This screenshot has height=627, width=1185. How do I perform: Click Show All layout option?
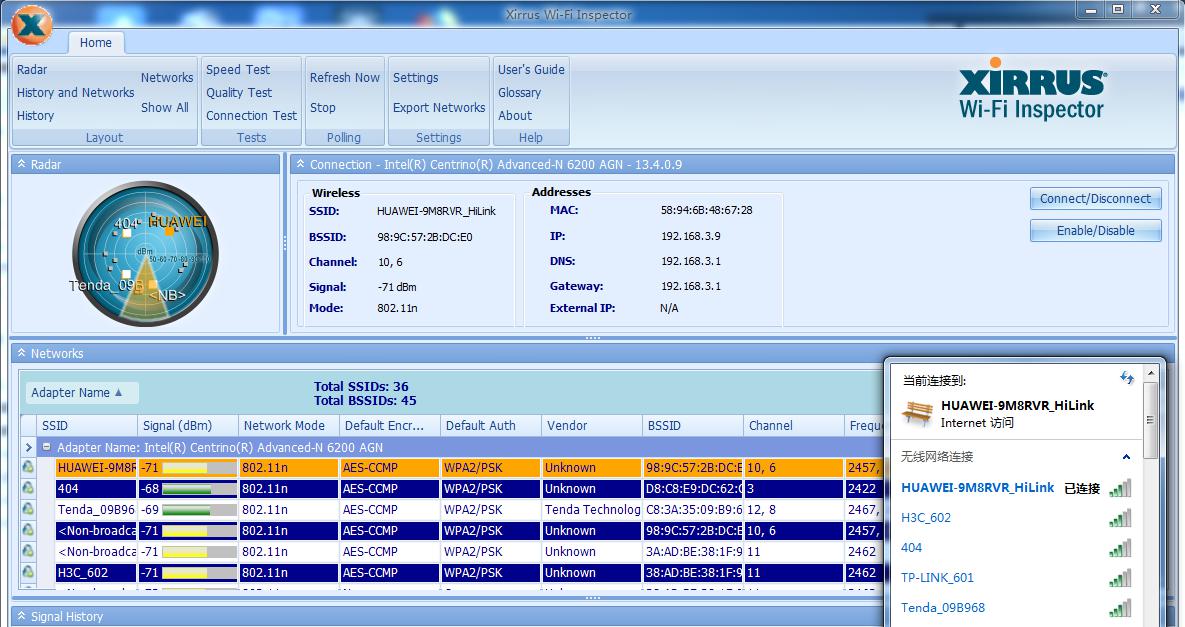[x=165, y=107]
